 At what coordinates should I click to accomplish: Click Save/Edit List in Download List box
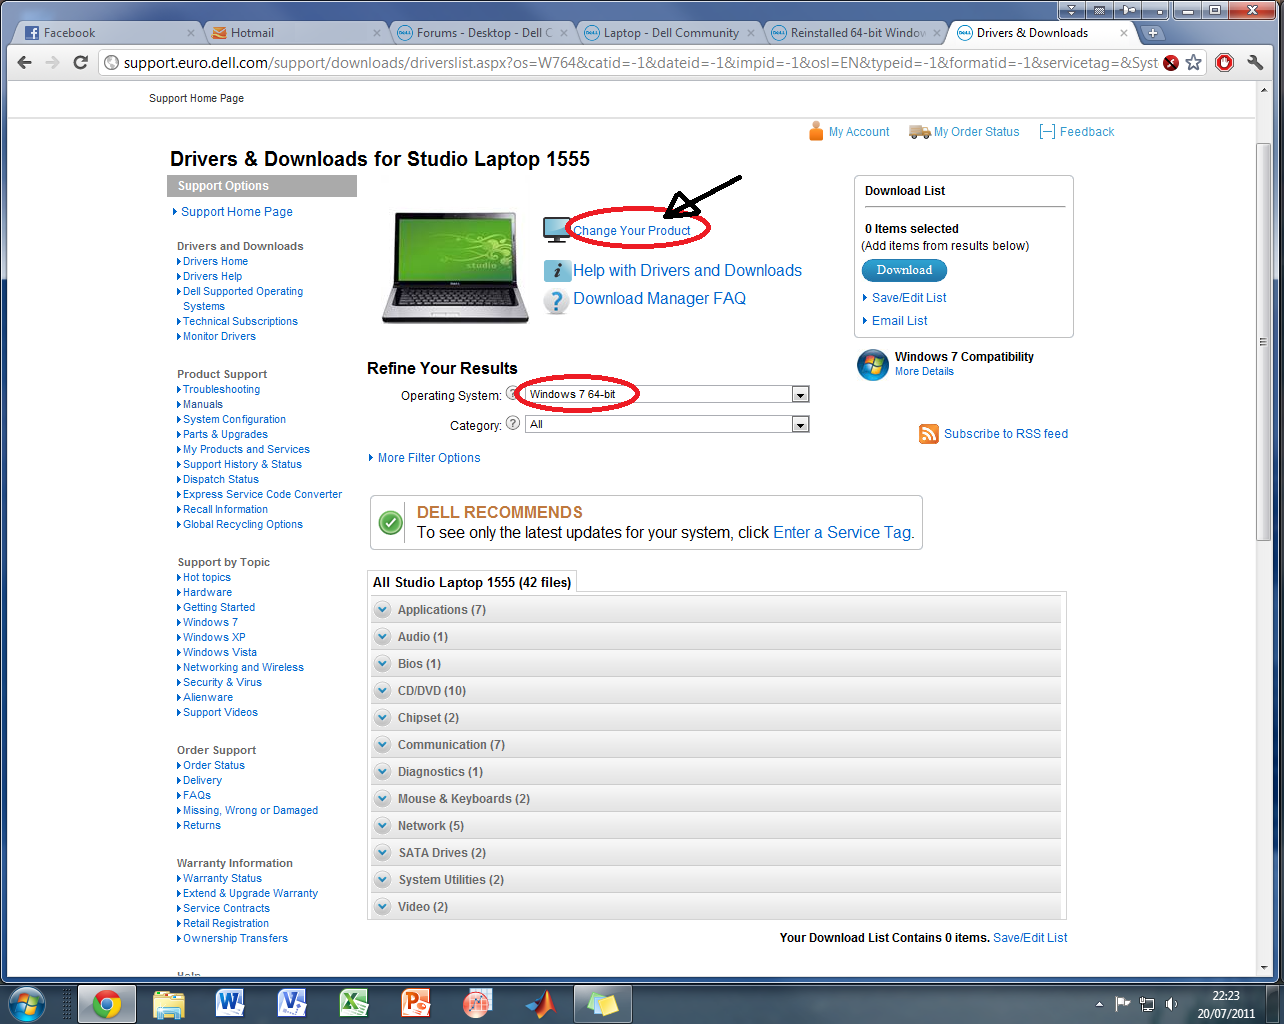pos(909,298)
